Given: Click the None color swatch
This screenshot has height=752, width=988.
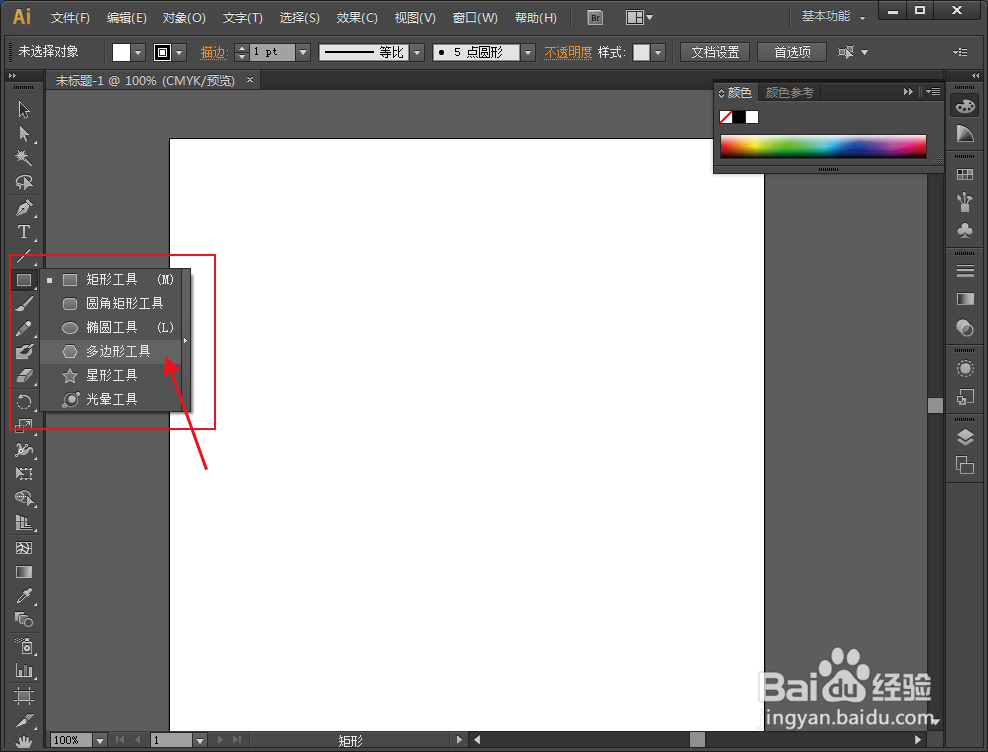Looking at the screenshot, I should click(x=726, y=117).
